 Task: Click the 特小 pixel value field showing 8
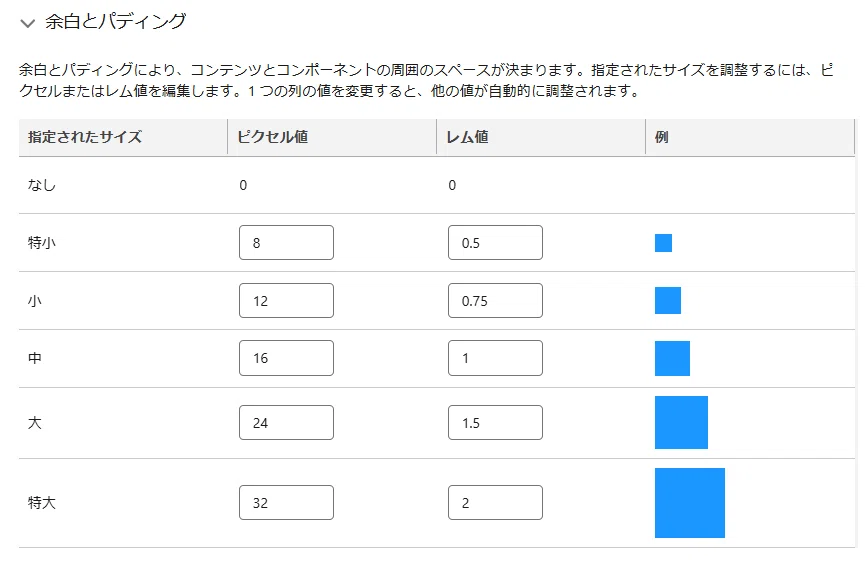(286, 243)
